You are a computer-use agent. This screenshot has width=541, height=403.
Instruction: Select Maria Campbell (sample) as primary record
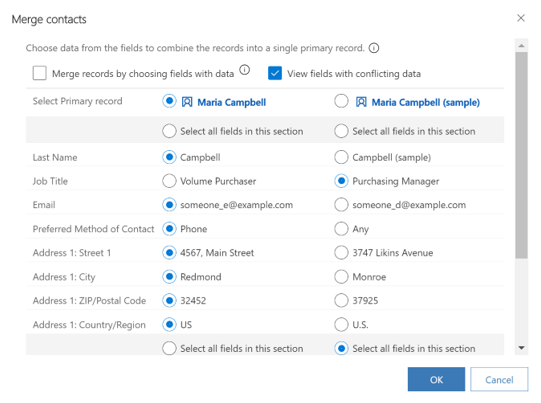(341, 101)
